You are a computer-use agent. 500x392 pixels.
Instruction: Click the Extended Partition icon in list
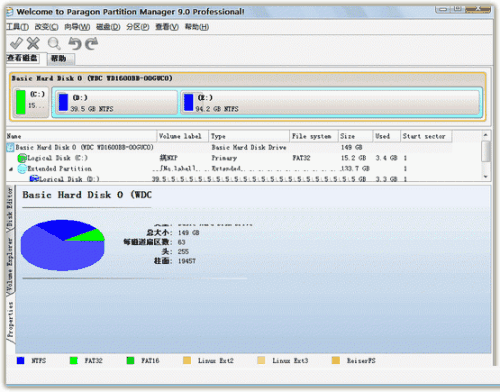pos(22,168)
